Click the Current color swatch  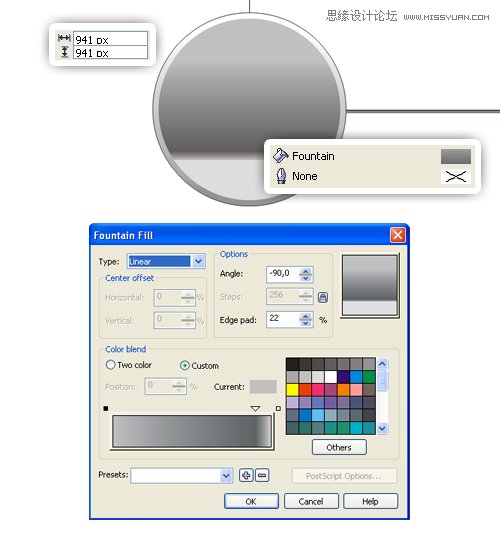pos(263,387)
